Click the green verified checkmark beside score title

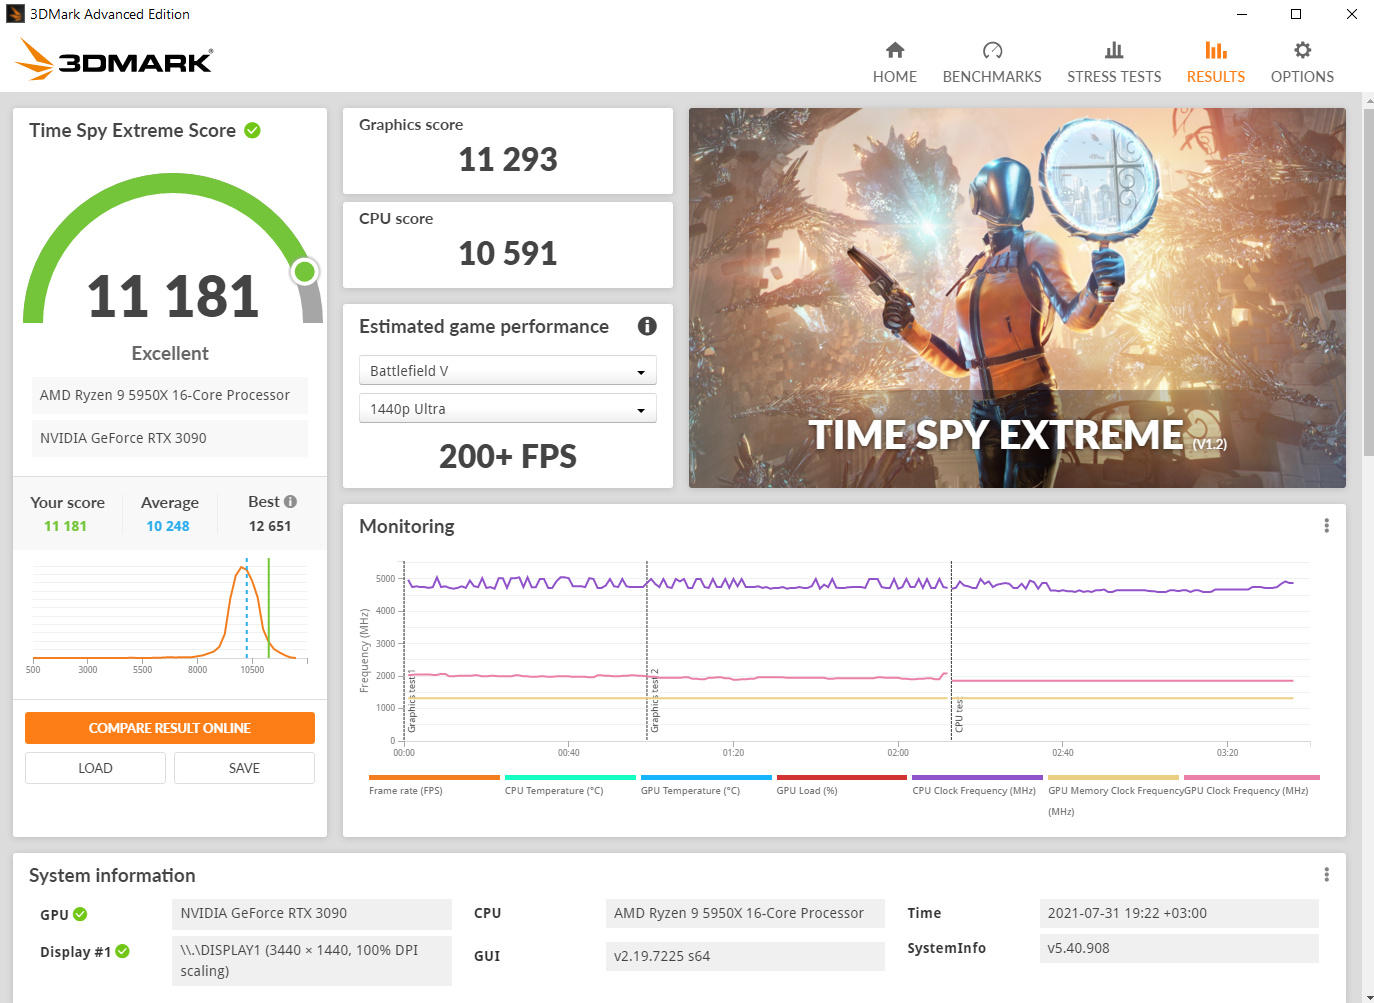pos(253,130)
